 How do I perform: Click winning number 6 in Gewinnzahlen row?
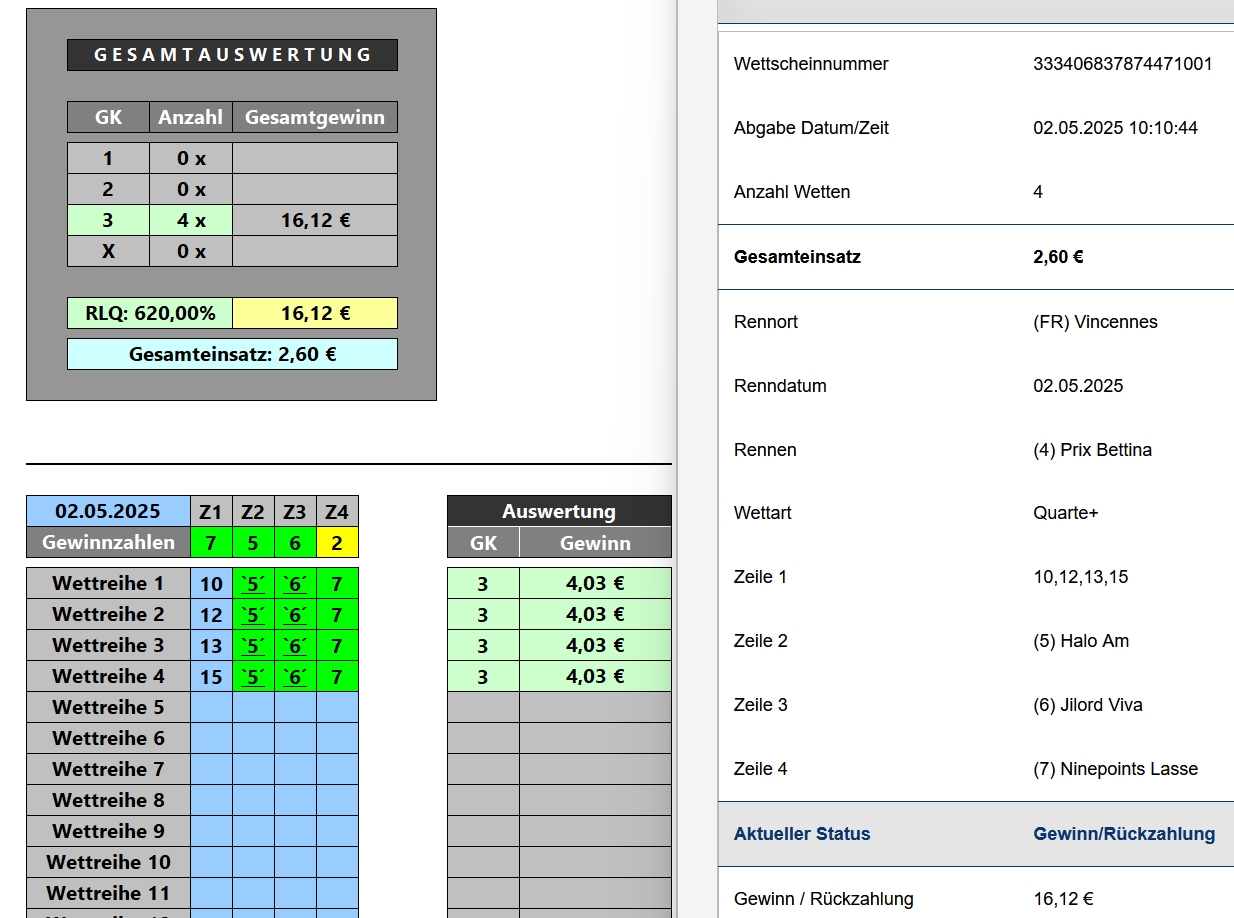295,542
